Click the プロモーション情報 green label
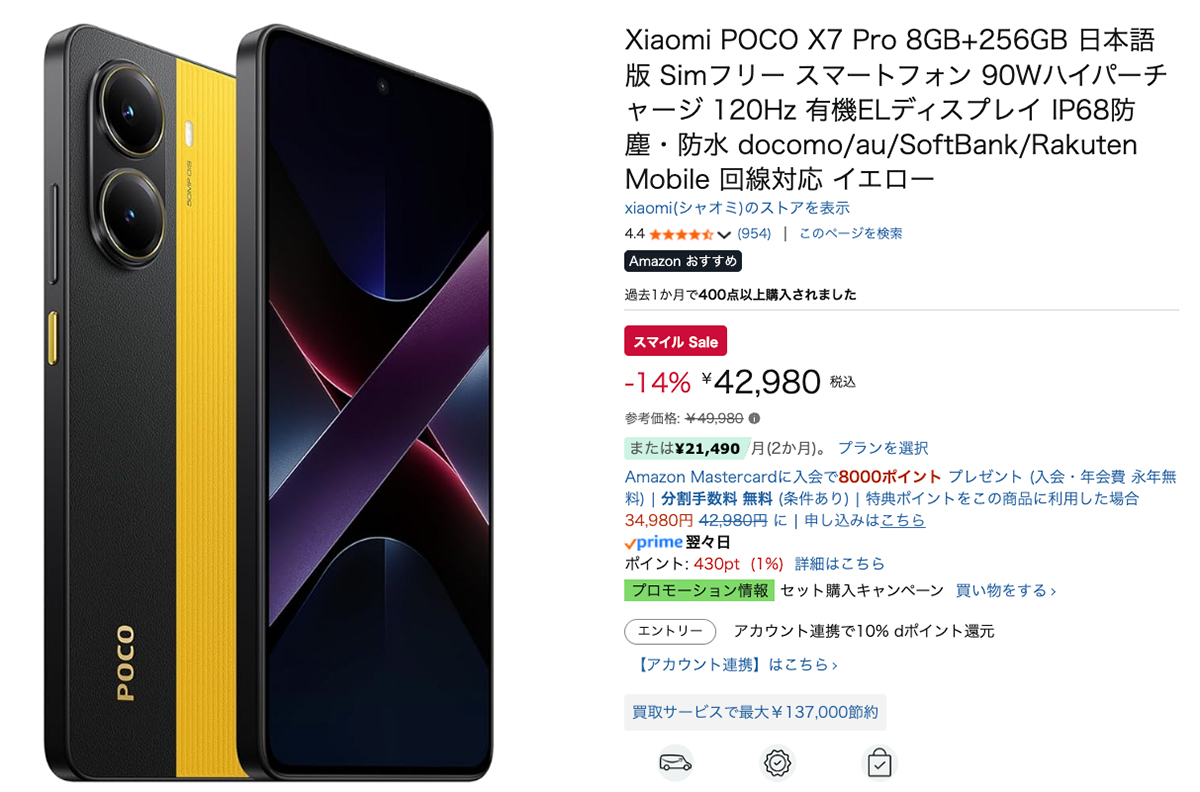The width and height of the screenshot is (1200, 792). pyautogui.click(x=699, y=590)
